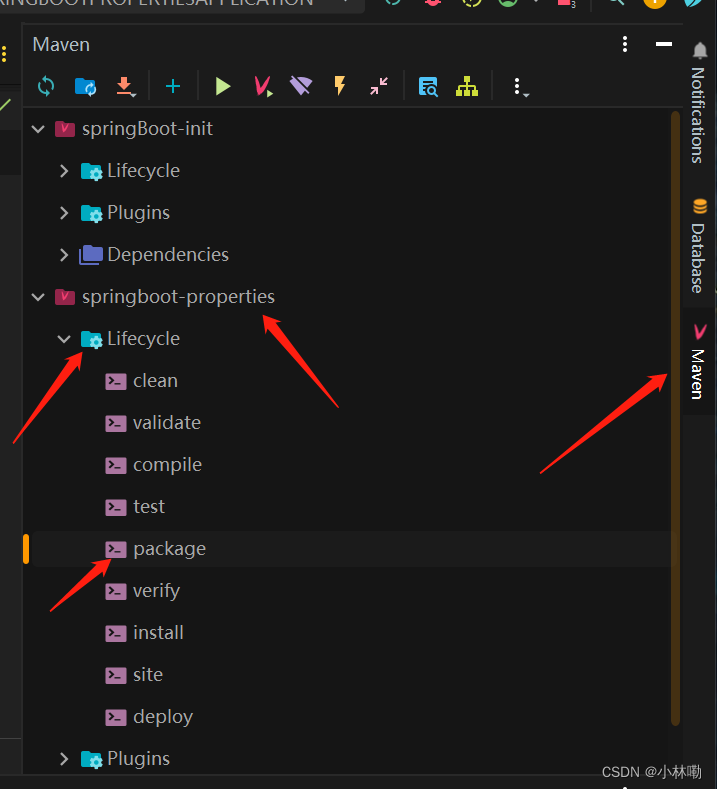Click goal icon next to deploy

coord(116,717)
